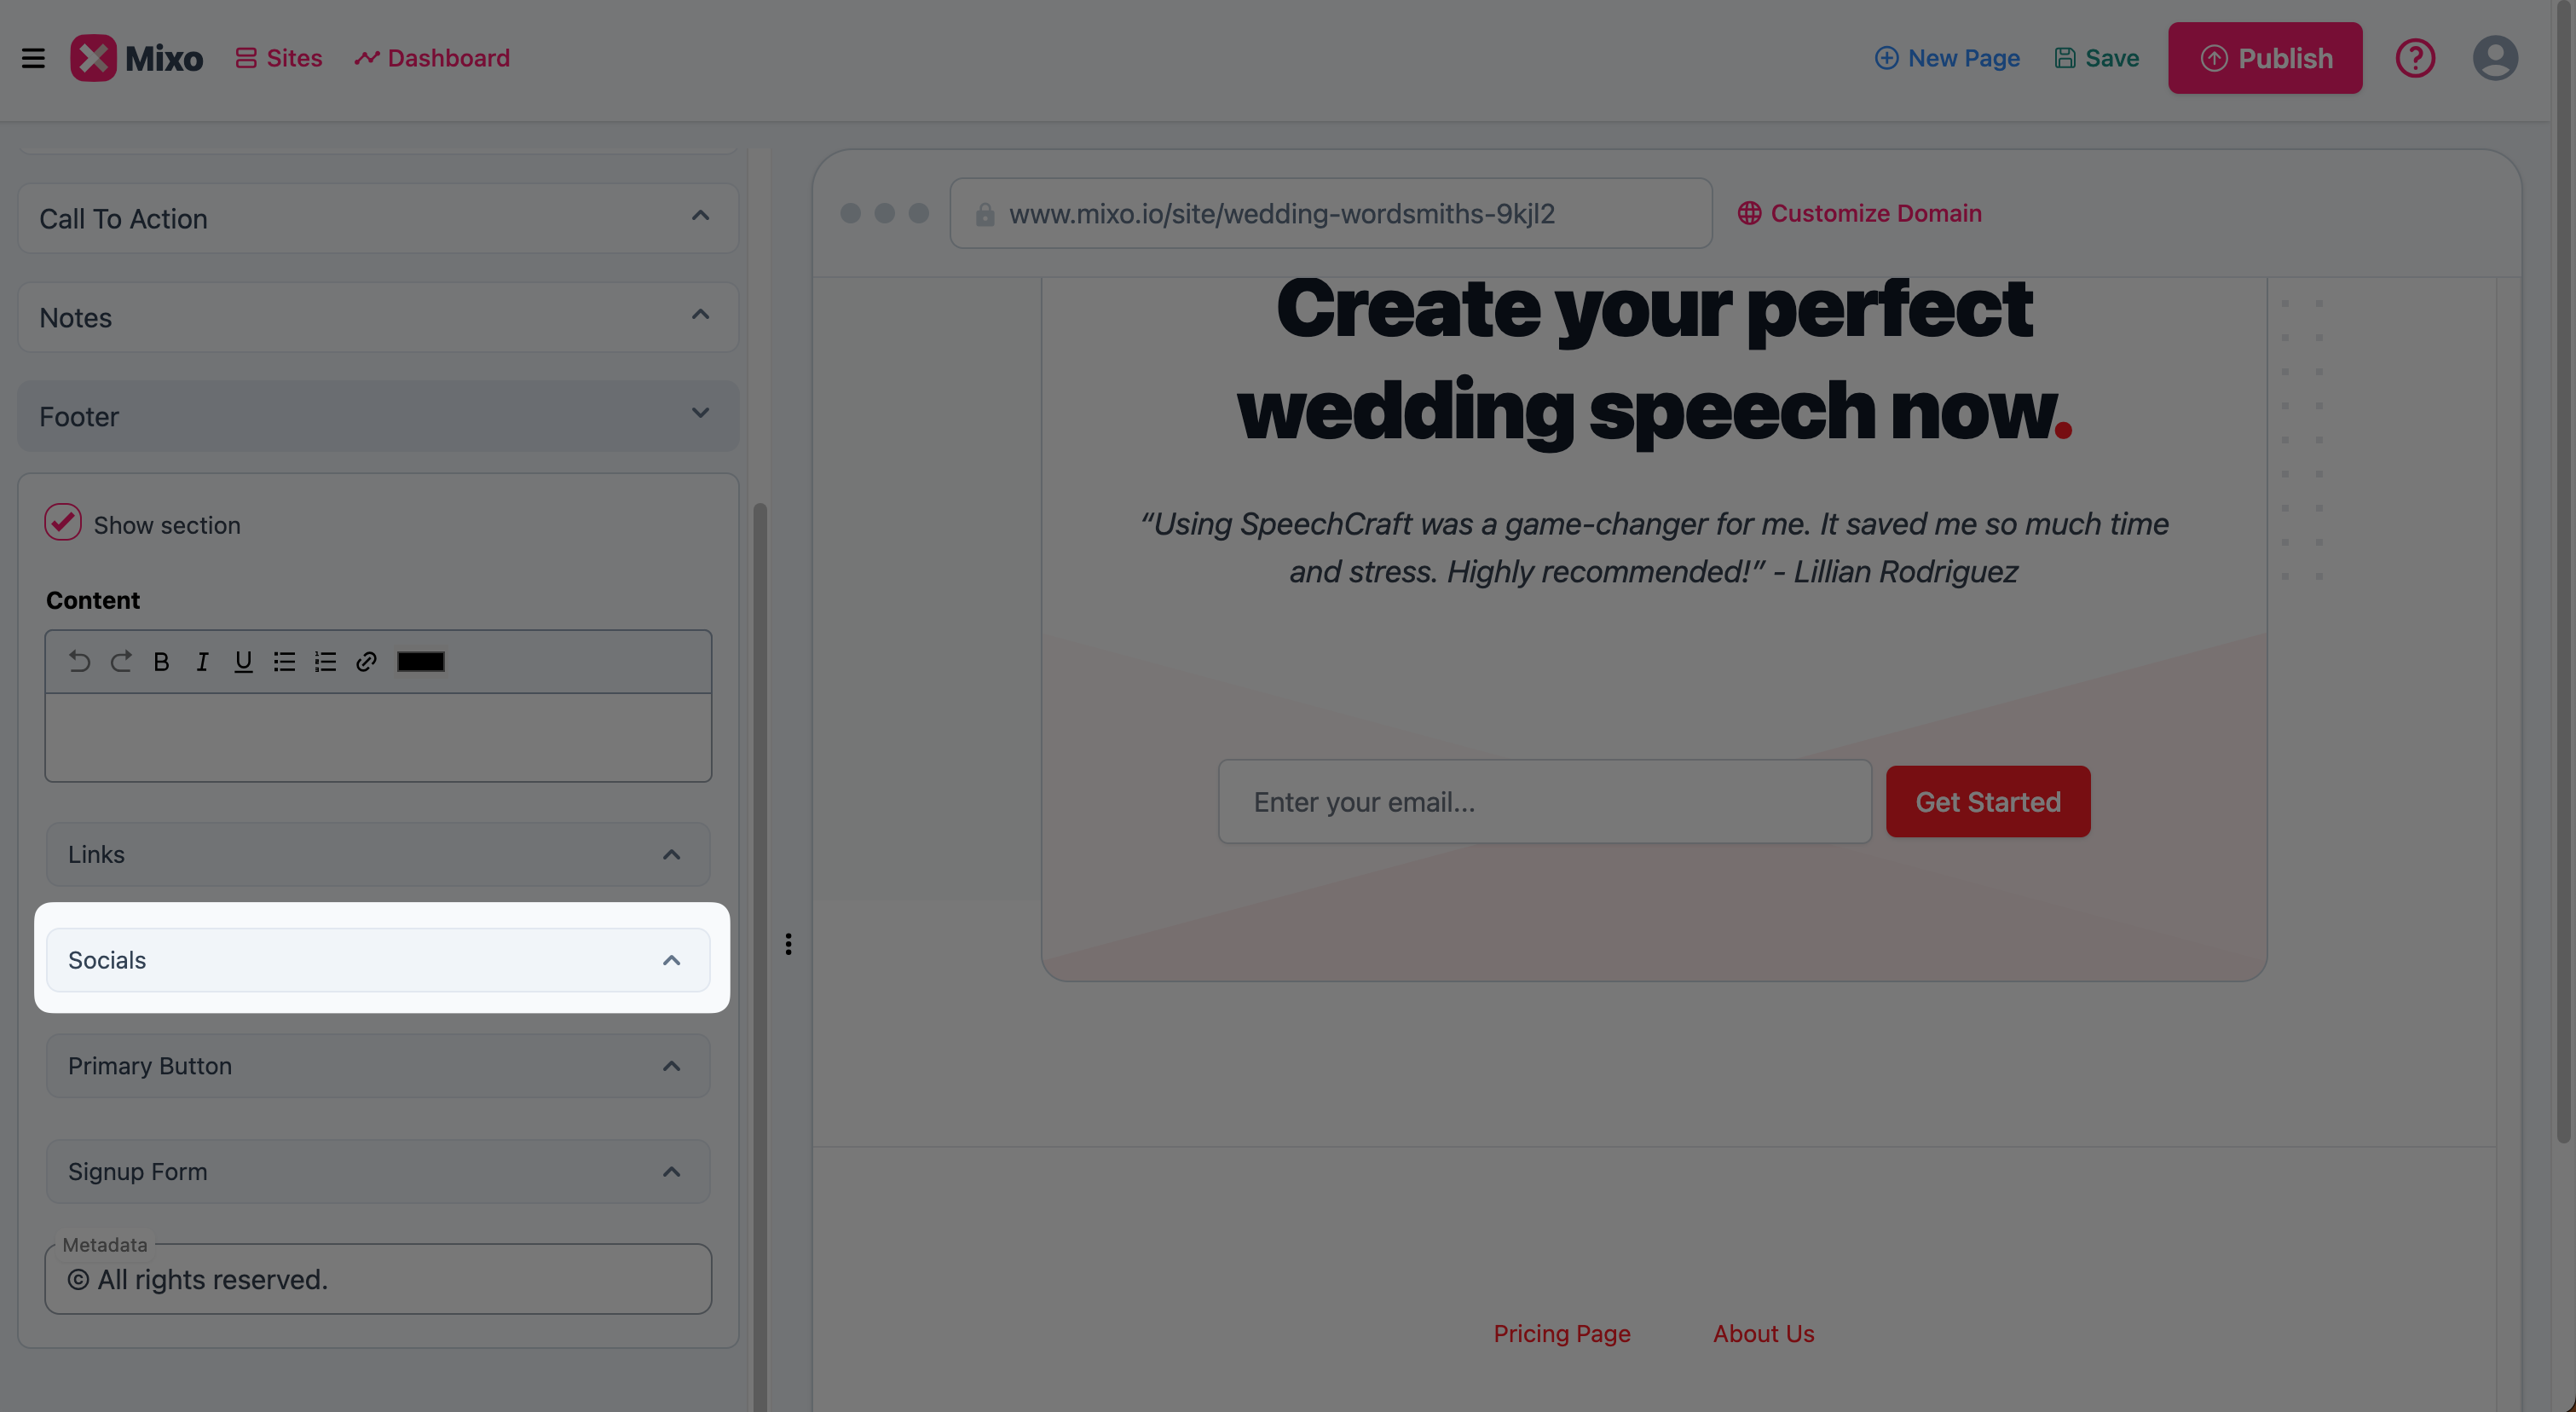2576x1412 pixels.
Task: Click the Bold formatting icon
Action: pyautogui.click(x=160, y=661)
